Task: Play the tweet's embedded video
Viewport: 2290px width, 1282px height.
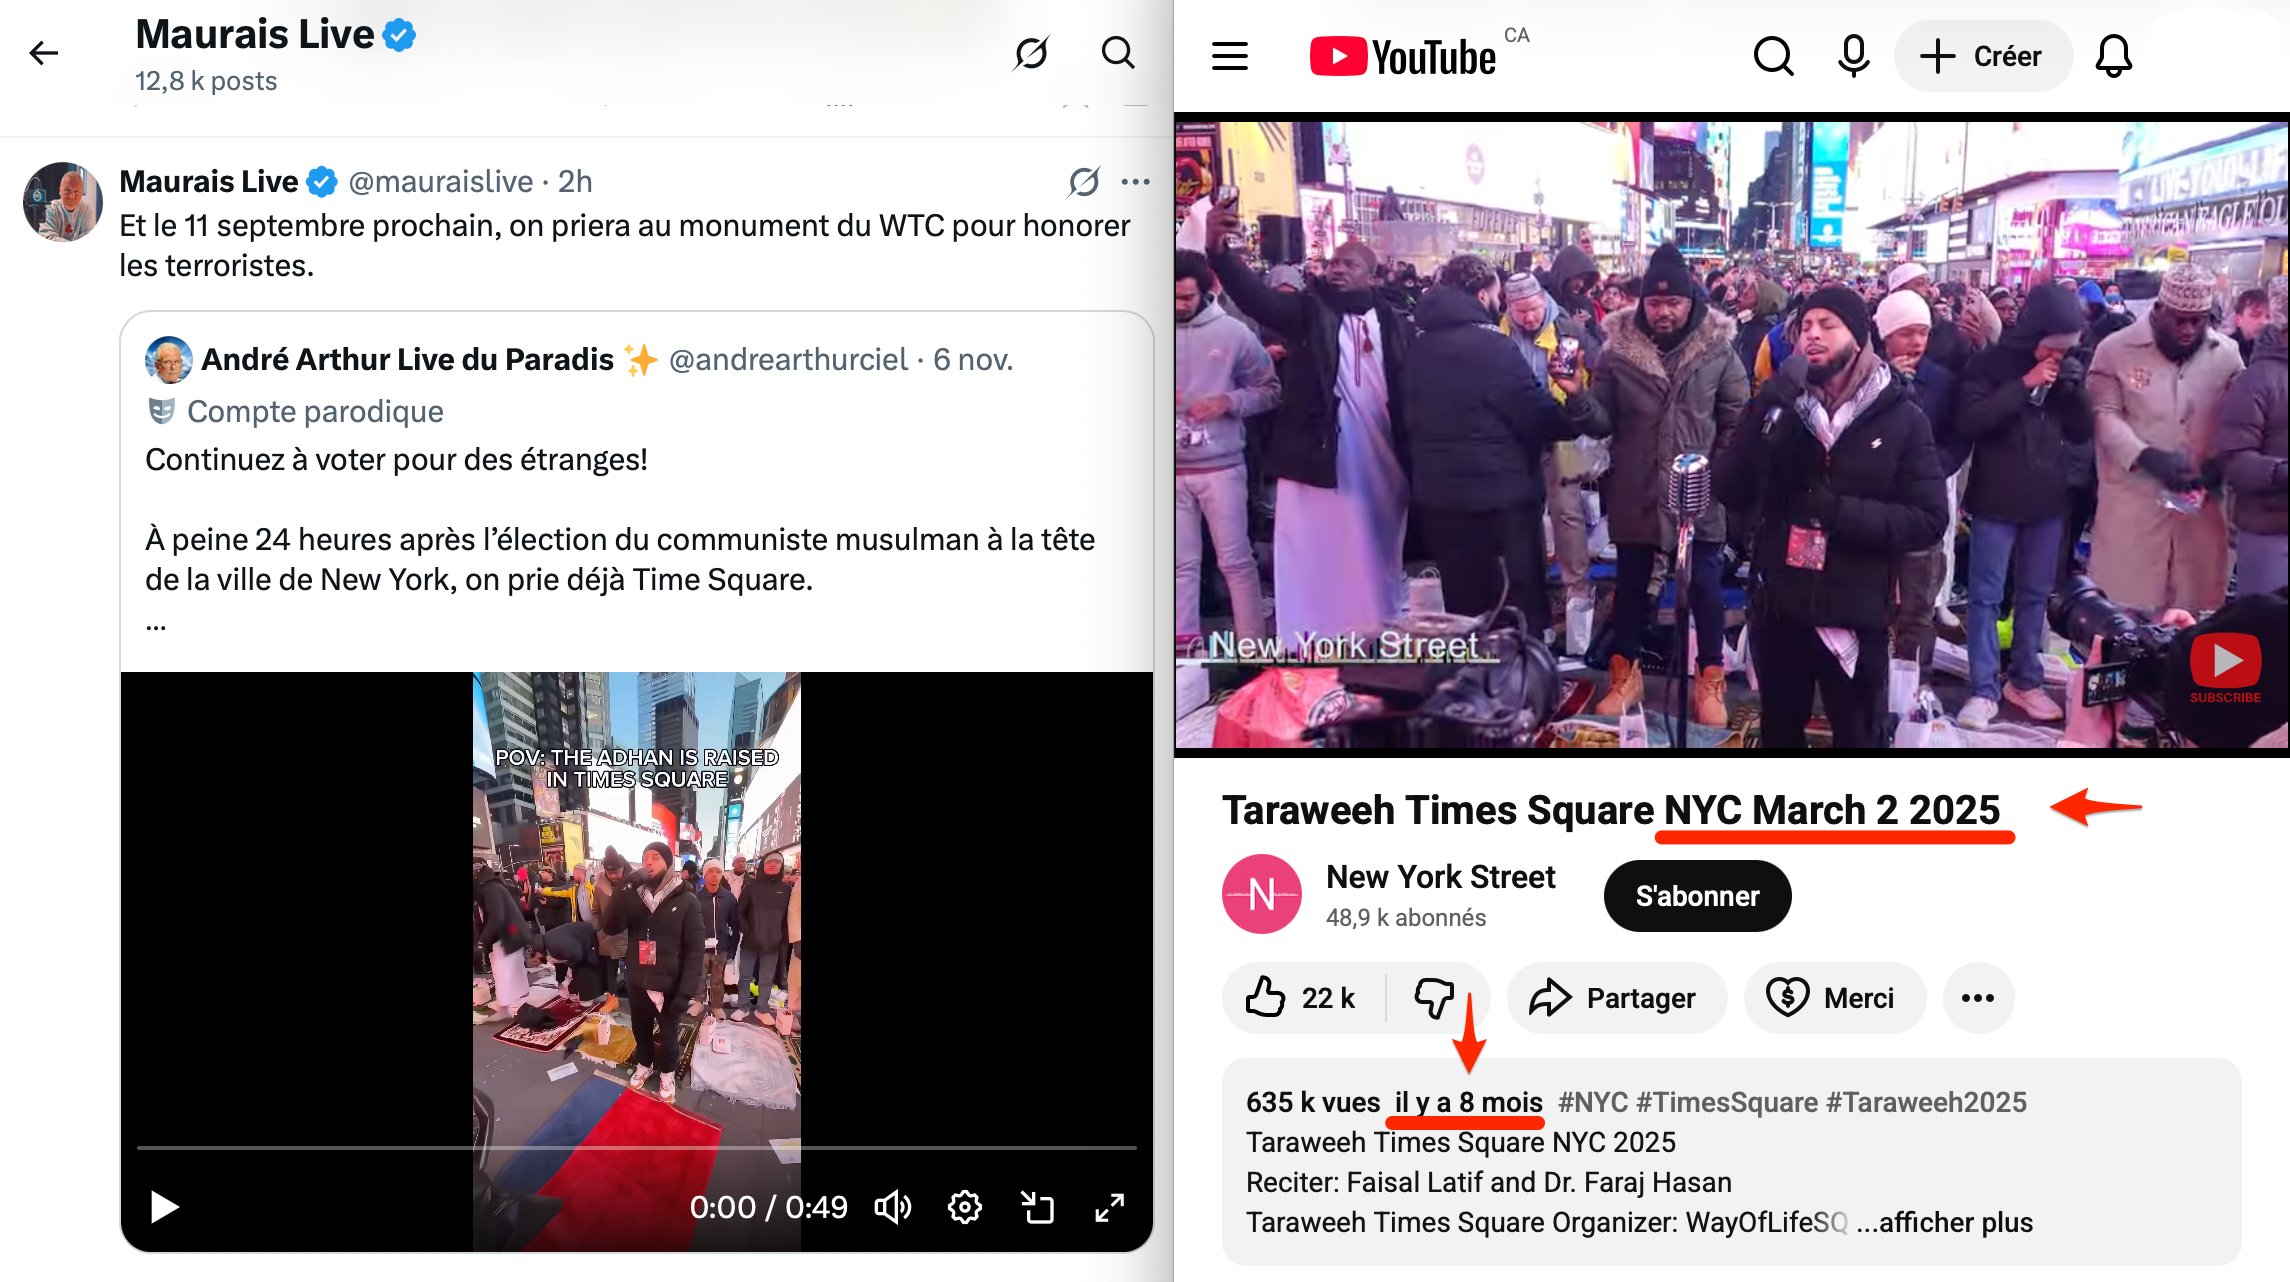Action: click(x=164, y=1207)
